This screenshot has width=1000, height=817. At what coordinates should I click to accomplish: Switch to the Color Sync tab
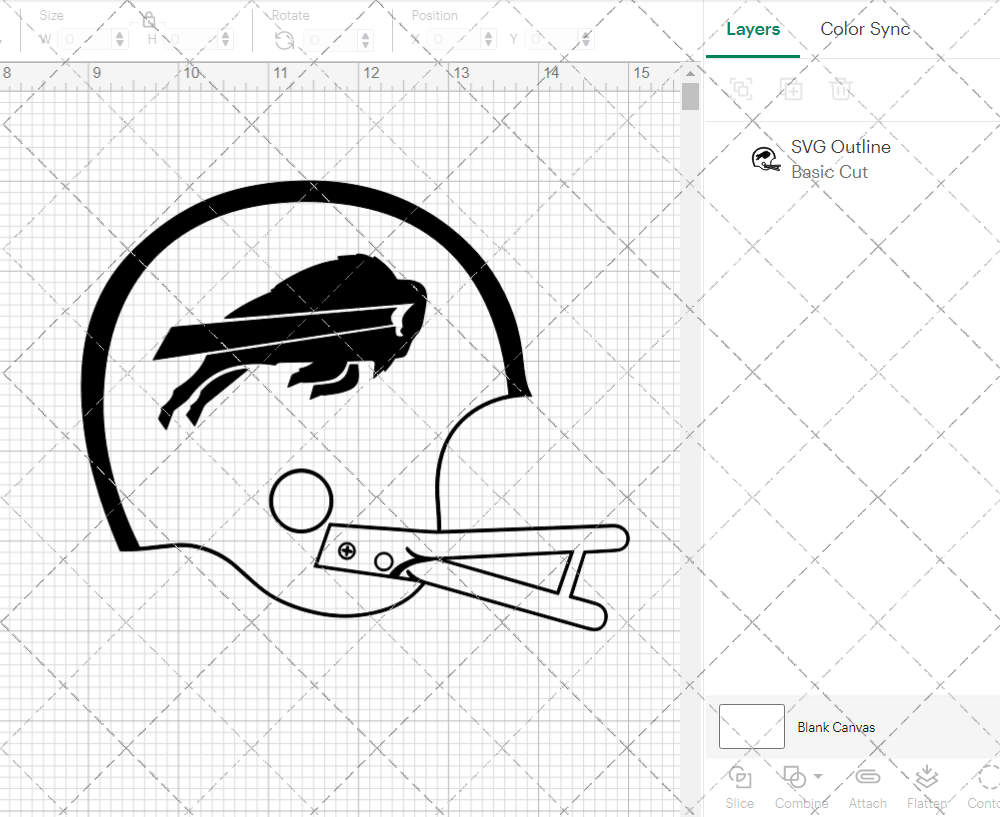pyautogui.click(x=865, y=29)
